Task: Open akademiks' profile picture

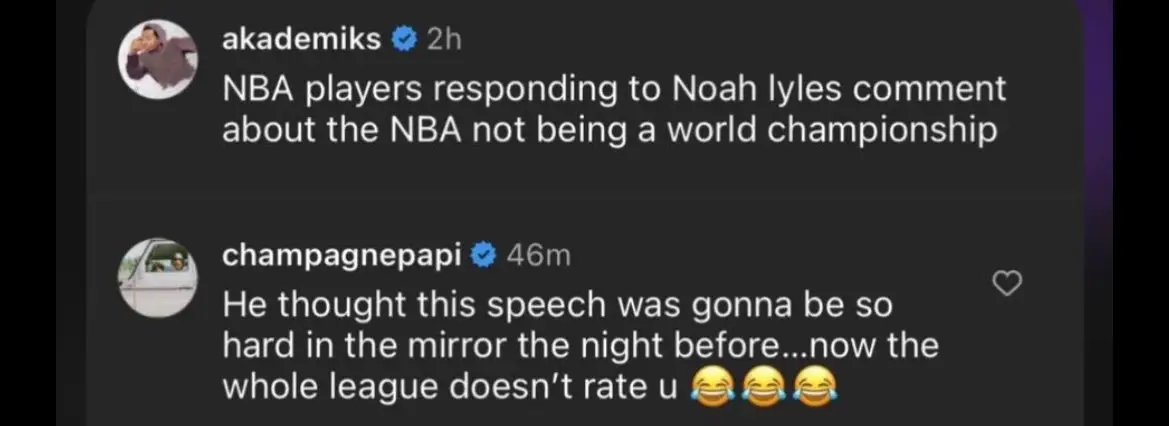Action: pos(157,58)
